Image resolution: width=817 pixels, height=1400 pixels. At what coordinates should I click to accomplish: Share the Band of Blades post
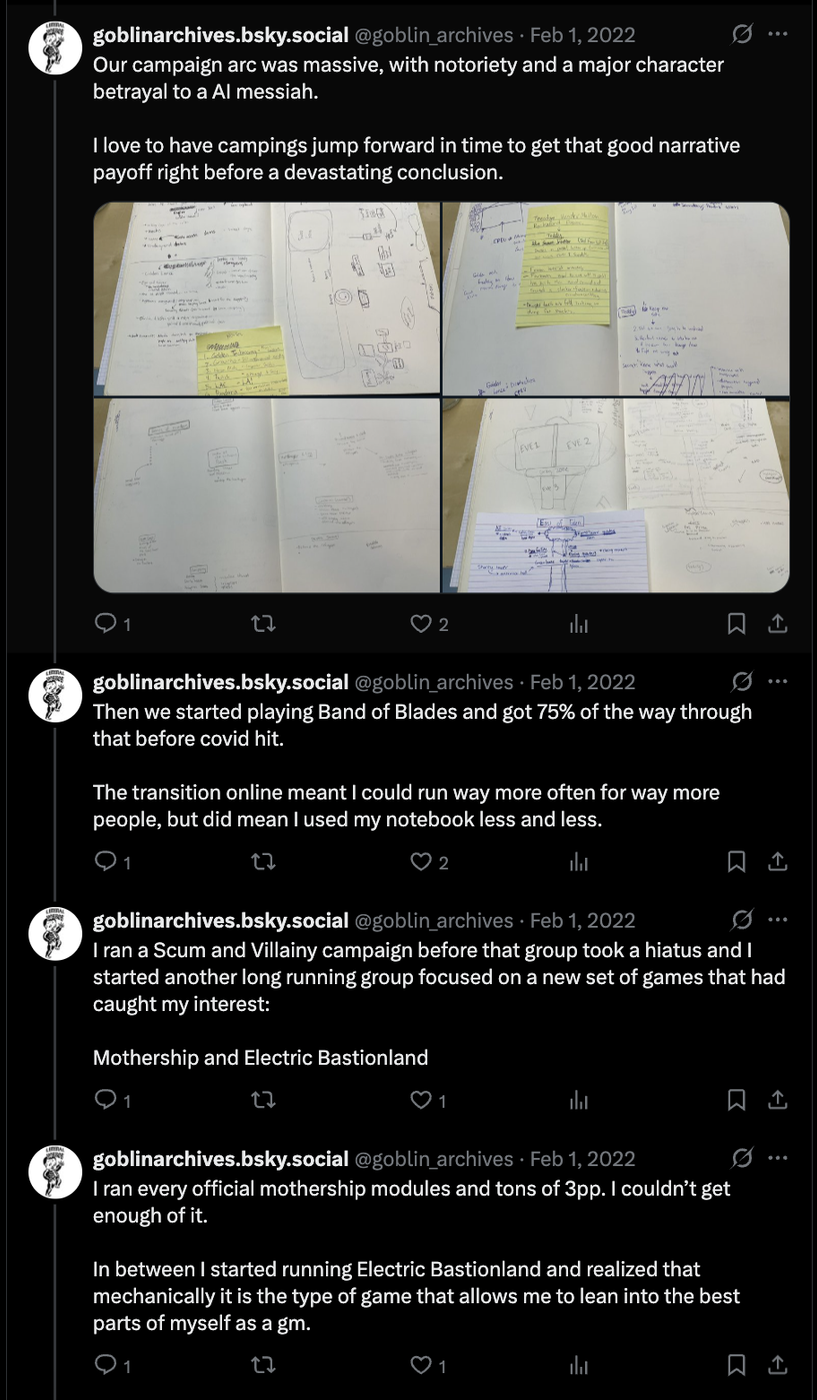point(777,861)
